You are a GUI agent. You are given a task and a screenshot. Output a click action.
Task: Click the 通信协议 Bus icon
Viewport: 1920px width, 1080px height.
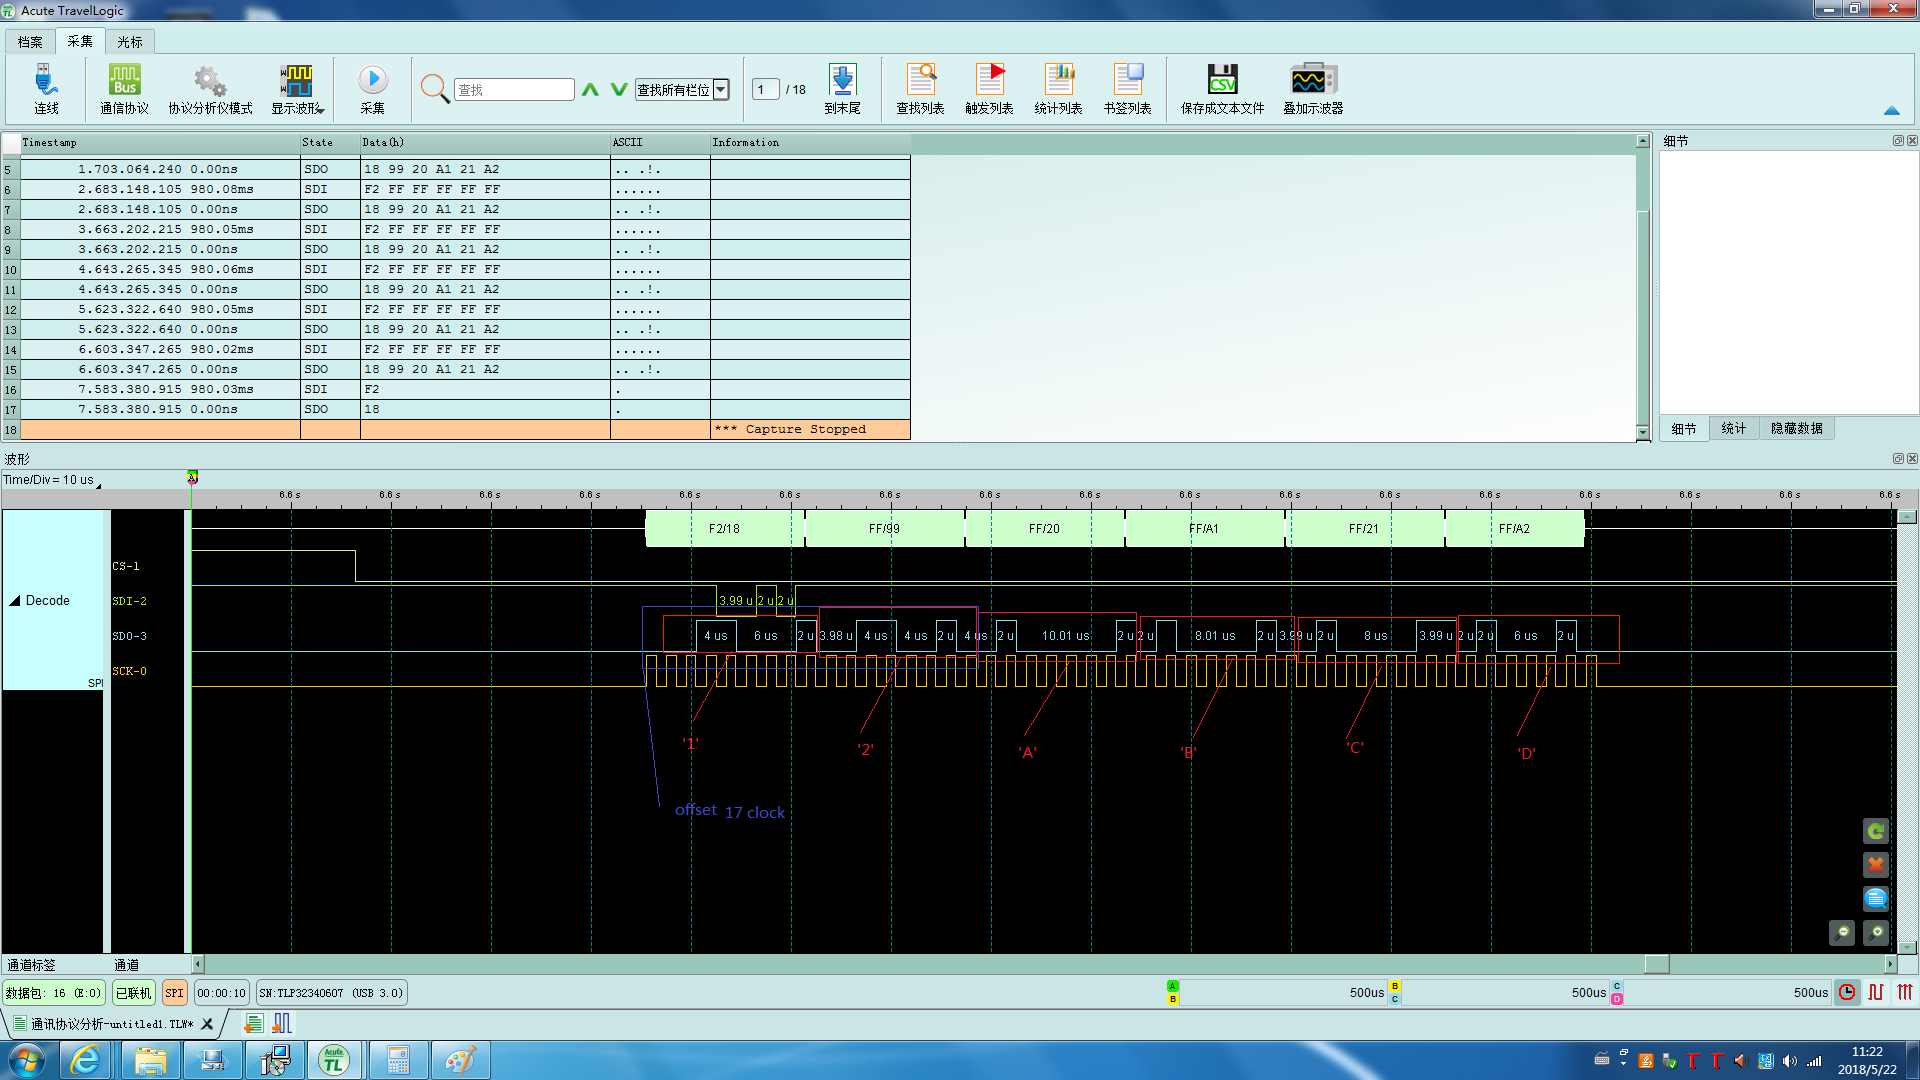click(124, 80)
